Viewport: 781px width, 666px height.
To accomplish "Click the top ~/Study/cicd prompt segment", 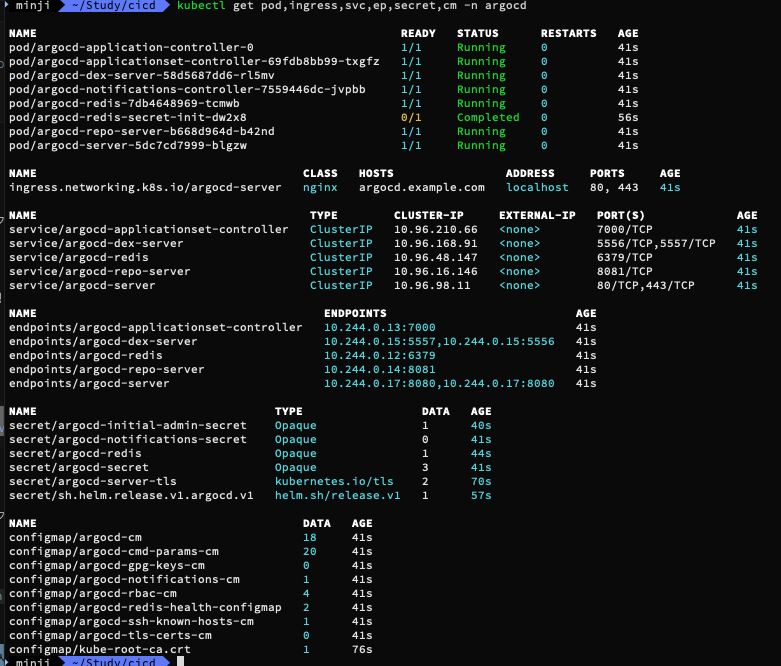I will (114, 6).
